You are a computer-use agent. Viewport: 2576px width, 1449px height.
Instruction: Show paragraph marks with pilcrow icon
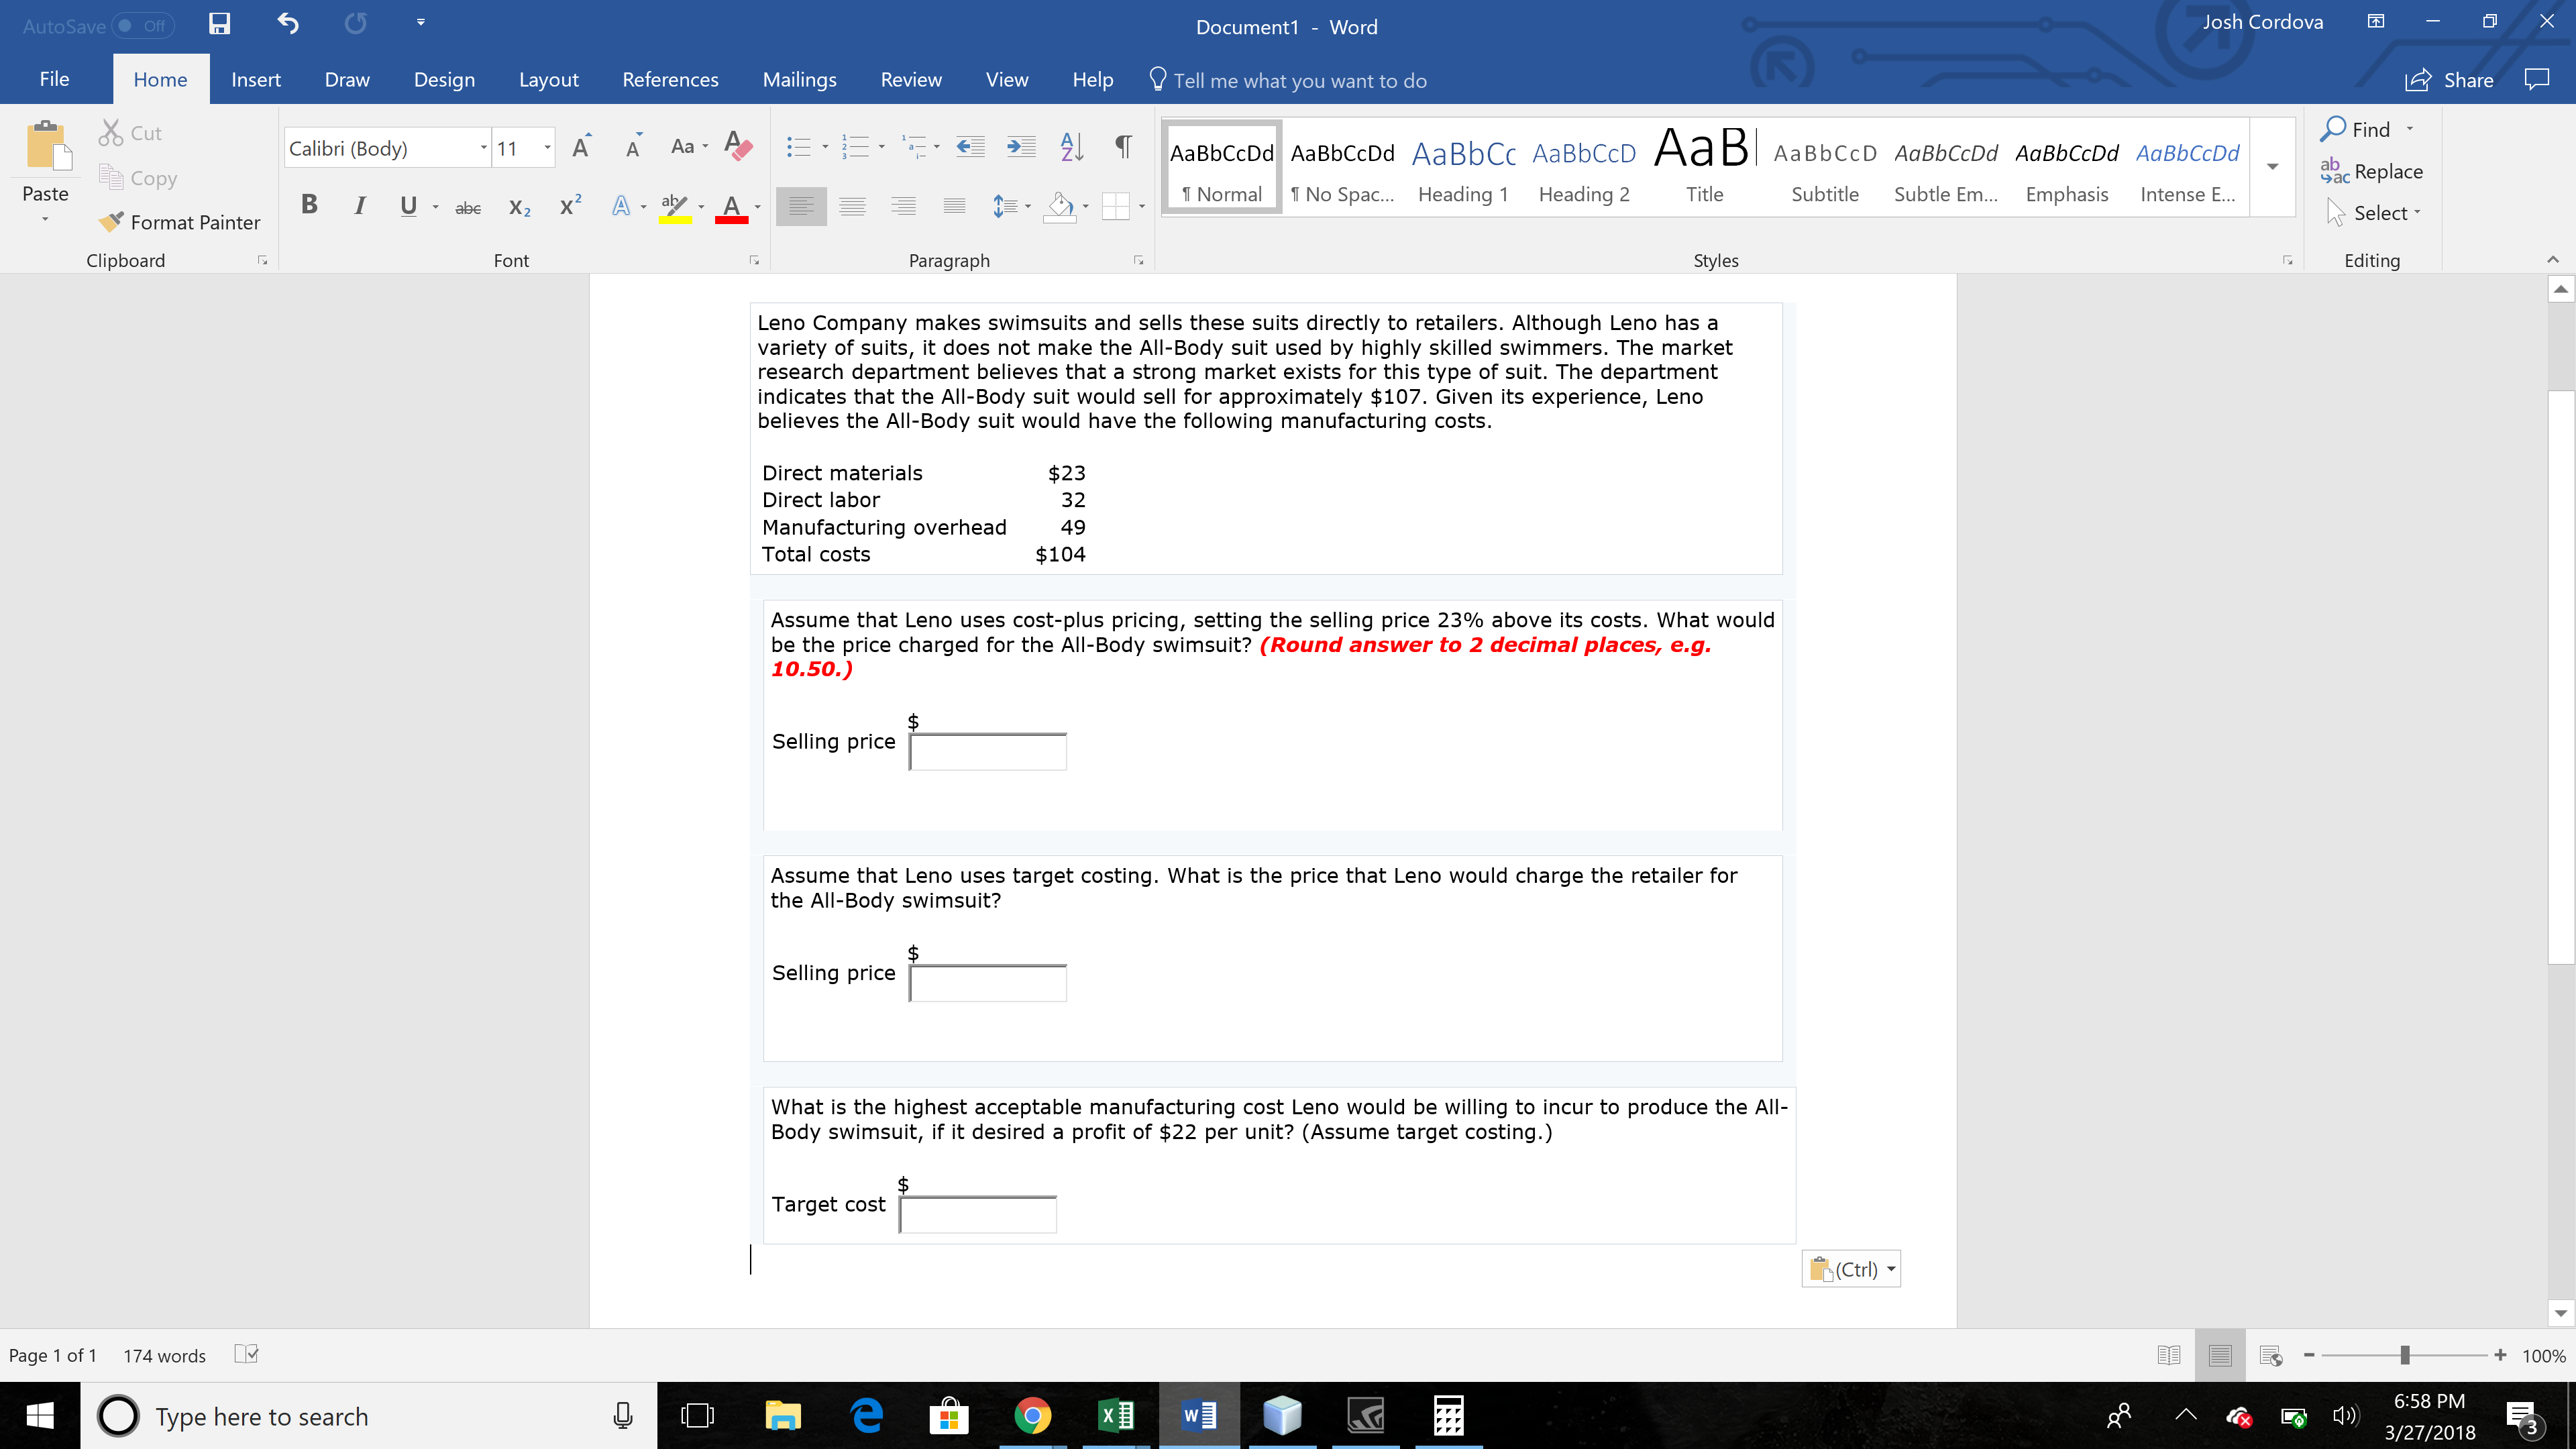point(1123,147)
